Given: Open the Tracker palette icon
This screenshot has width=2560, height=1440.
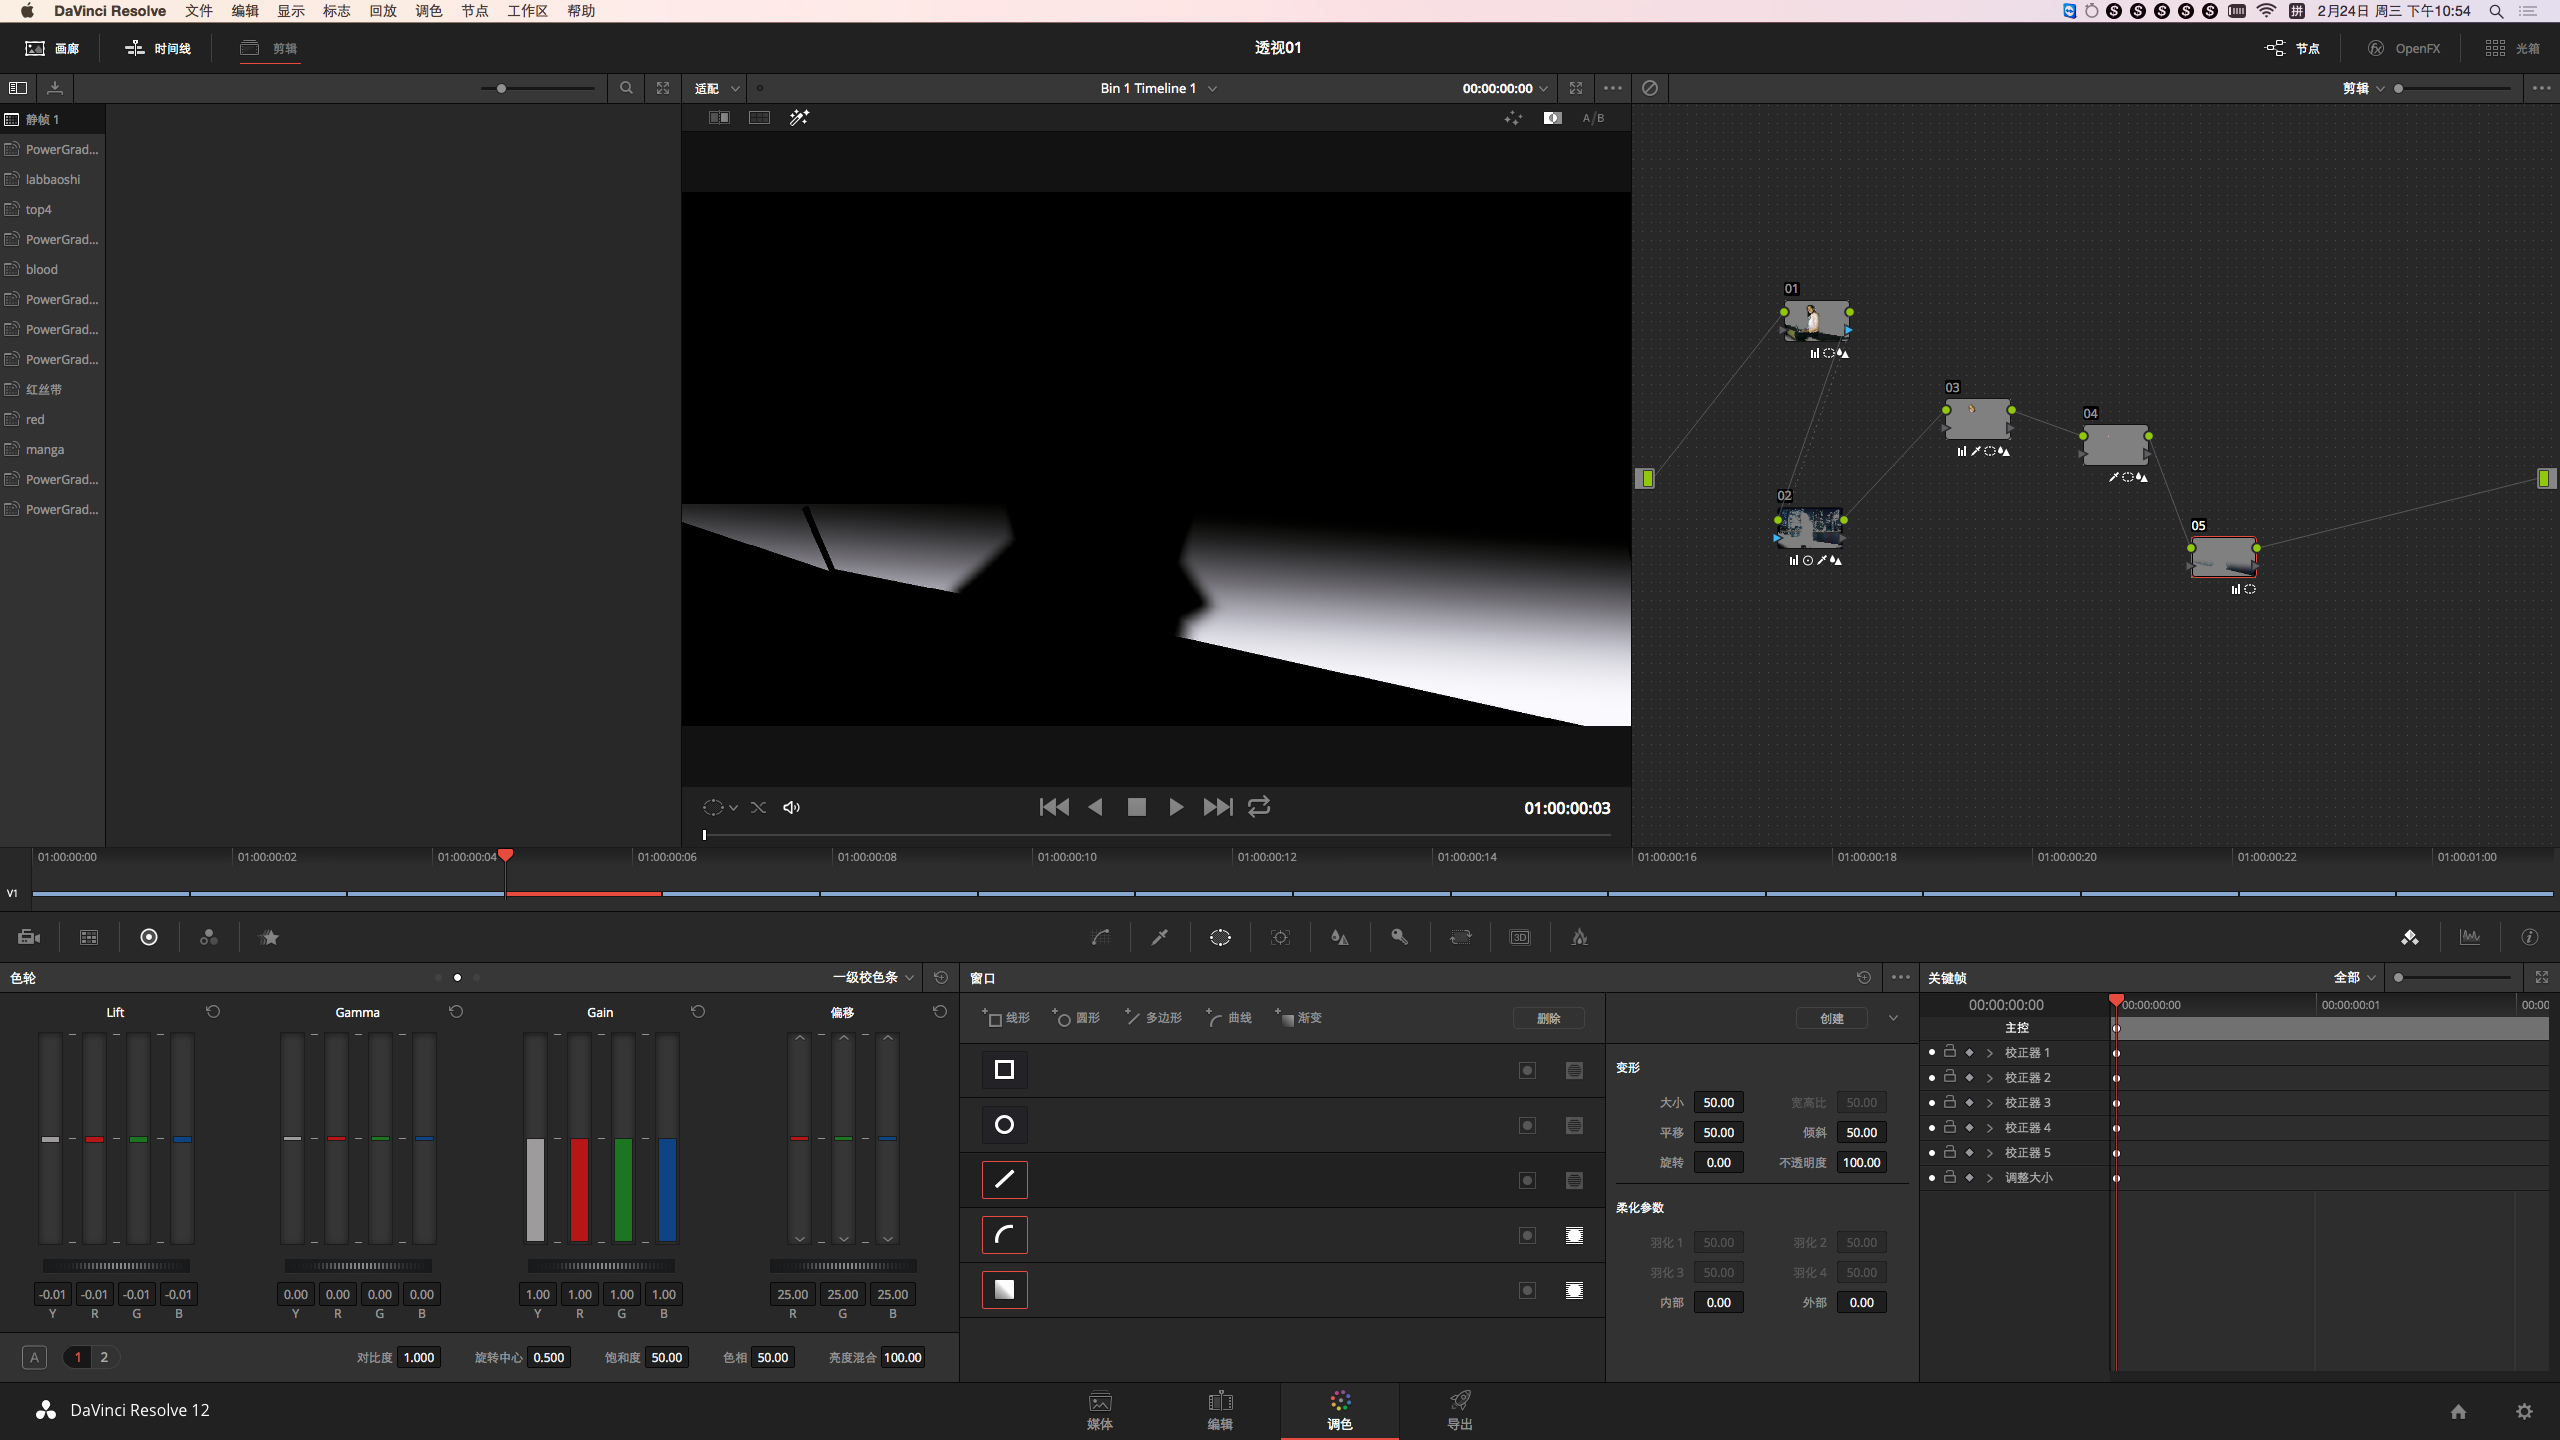Looking at the screenshot, I should (x=1280, y=937).
